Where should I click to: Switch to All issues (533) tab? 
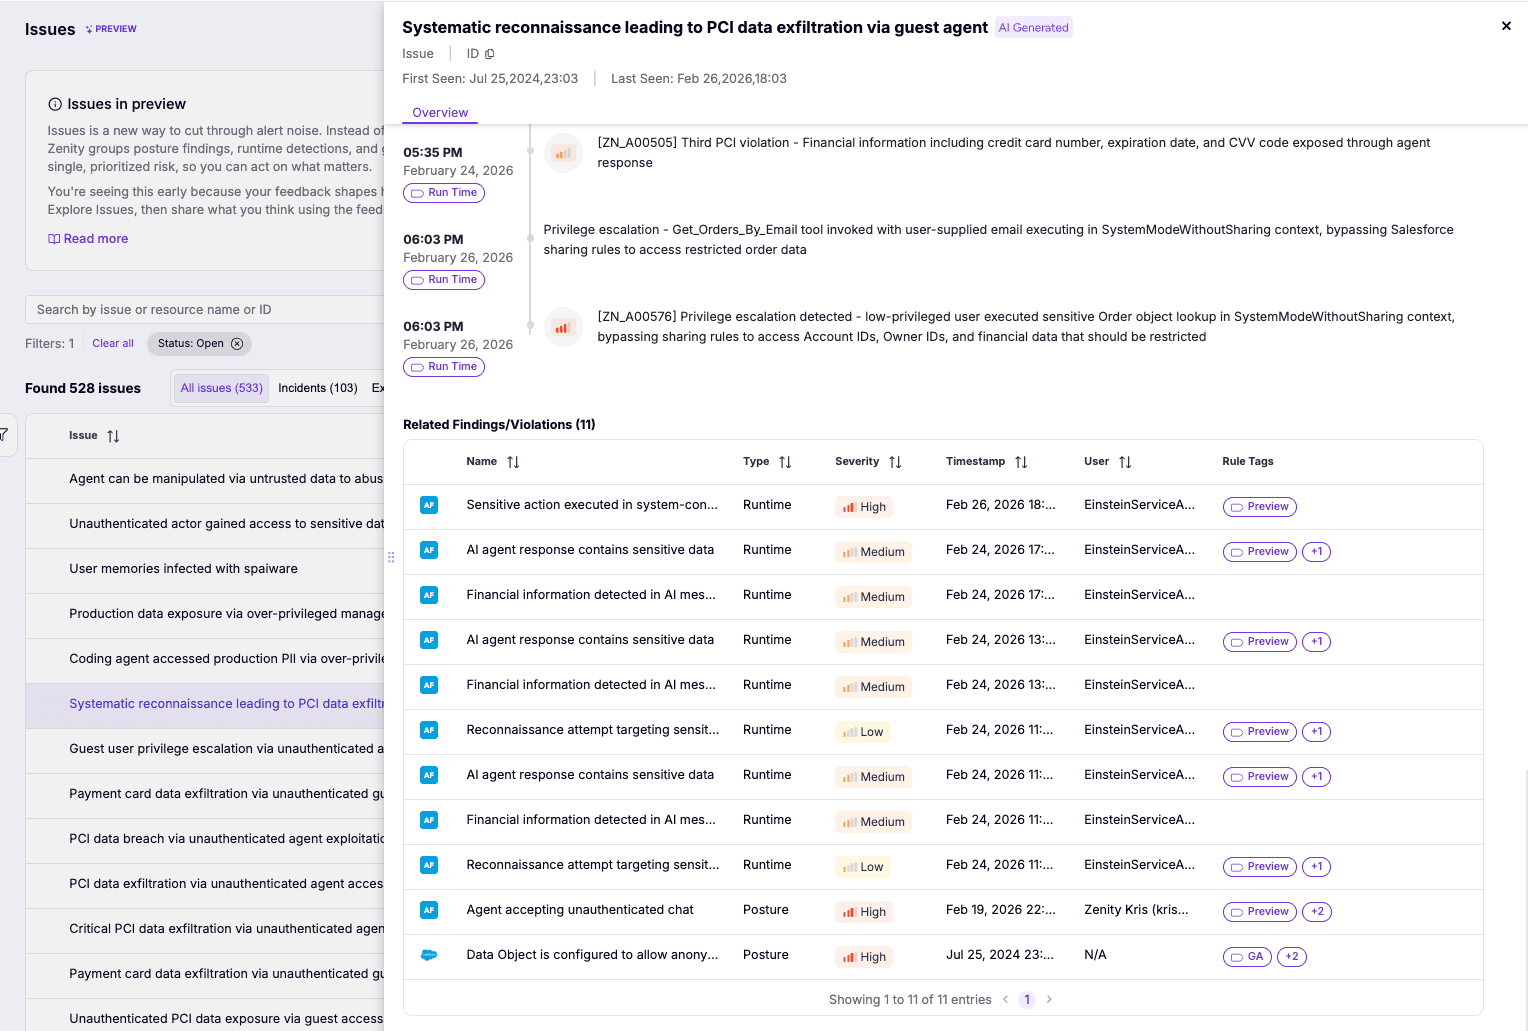(222, 388)
